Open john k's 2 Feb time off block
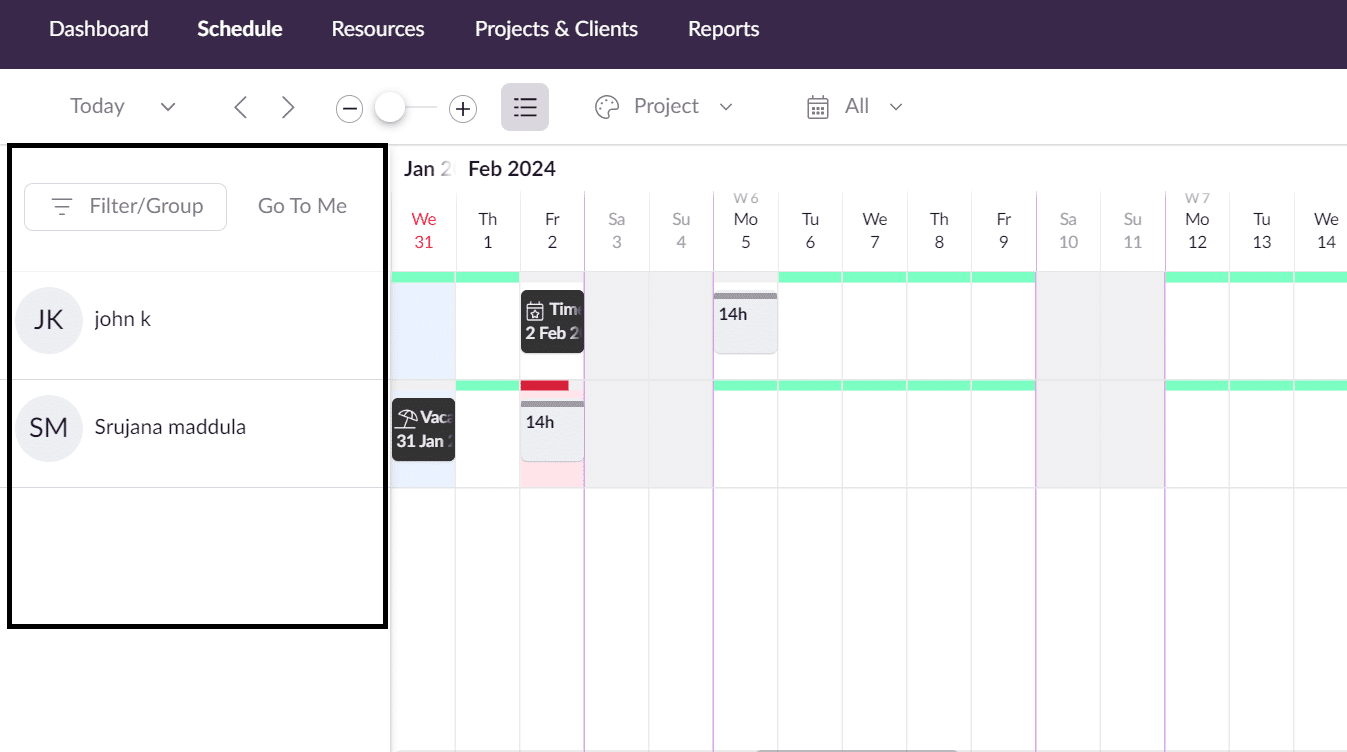This screenshot has width=1347, height=752. pyautogui.click(x=552, y=321)
